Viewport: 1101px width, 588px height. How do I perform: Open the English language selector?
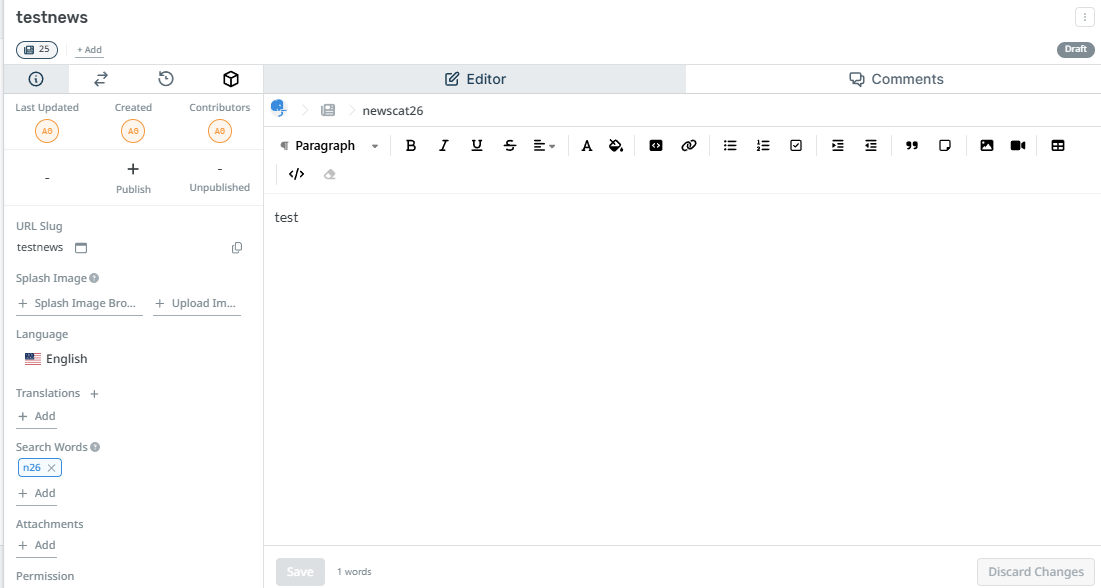point(57,359)
